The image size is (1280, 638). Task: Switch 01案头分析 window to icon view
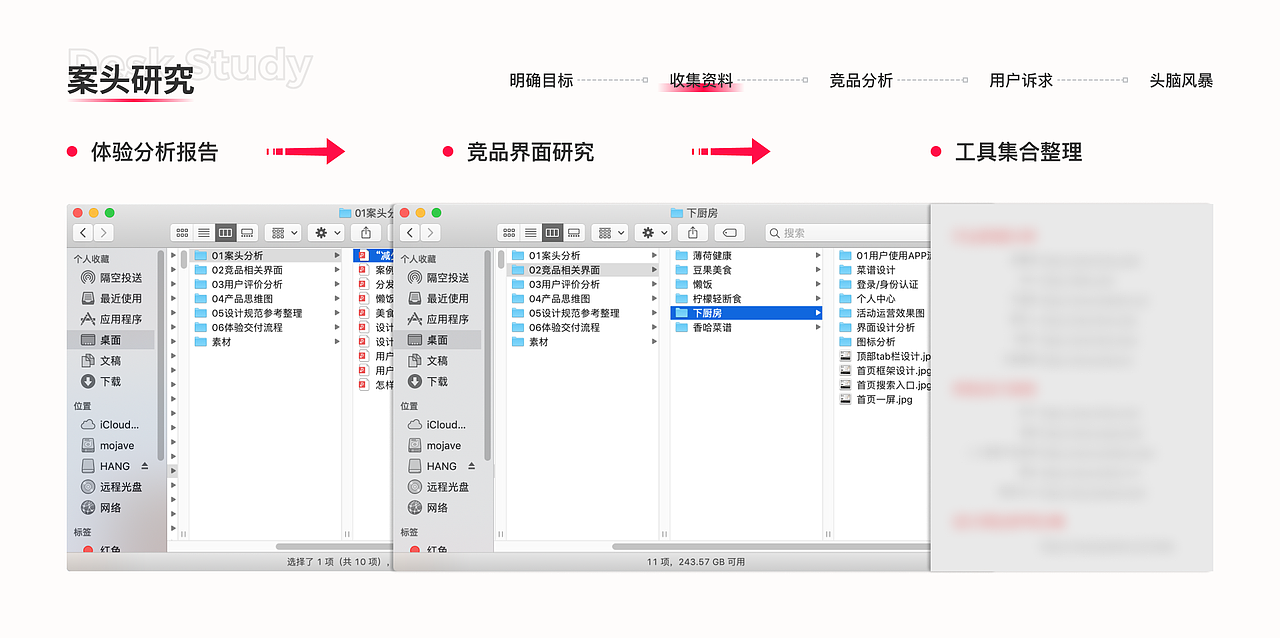point(181,232)
